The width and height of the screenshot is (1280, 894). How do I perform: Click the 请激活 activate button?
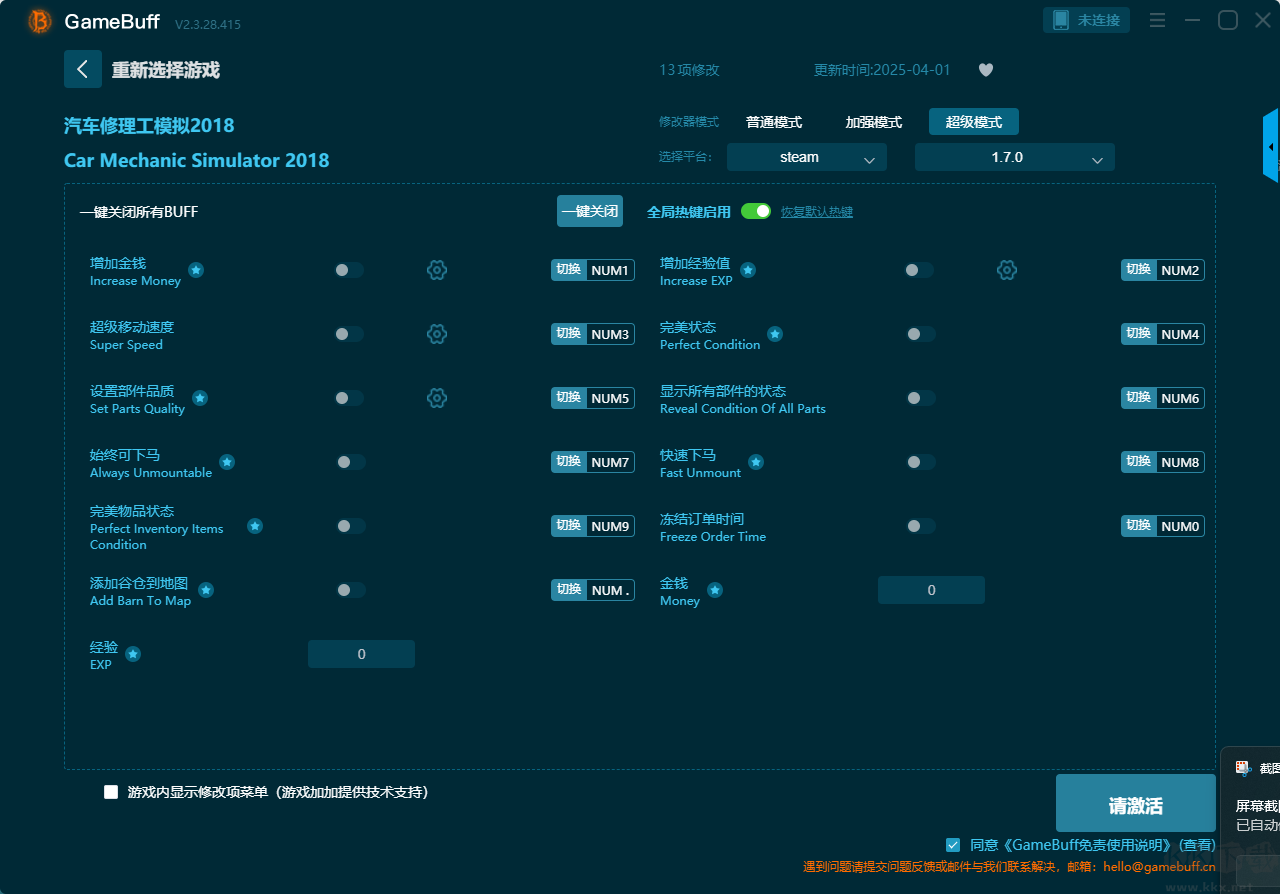pyautogui.click(x=1136, y=805)
